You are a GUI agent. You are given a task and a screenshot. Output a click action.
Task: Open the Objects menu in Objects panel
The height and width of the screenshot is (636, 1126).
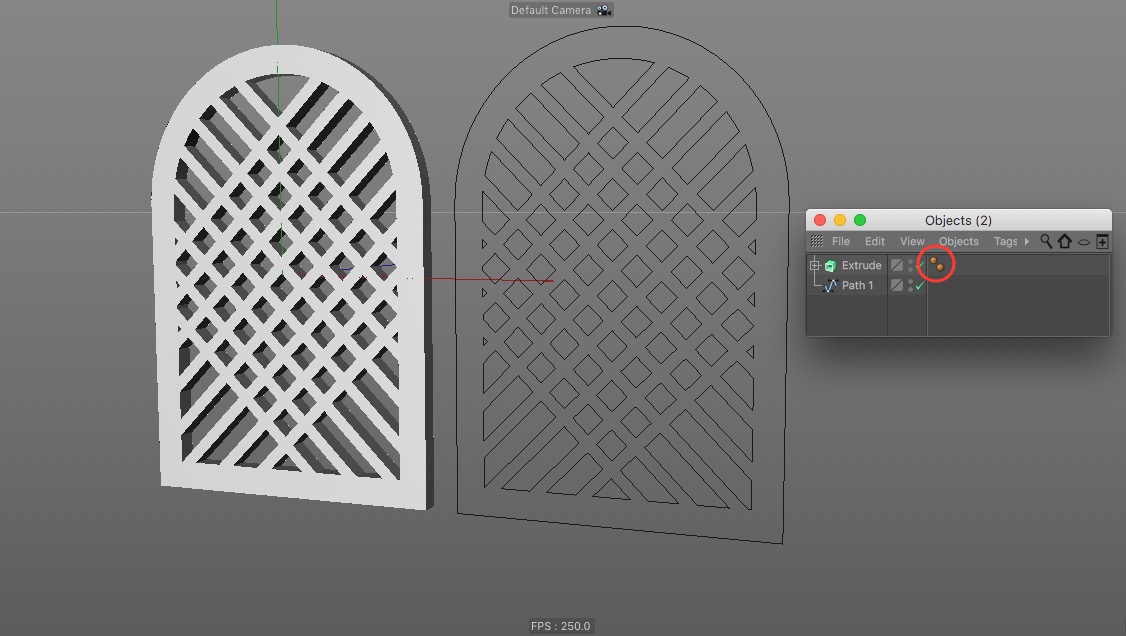pyautogui.click(x=959, y=241)
